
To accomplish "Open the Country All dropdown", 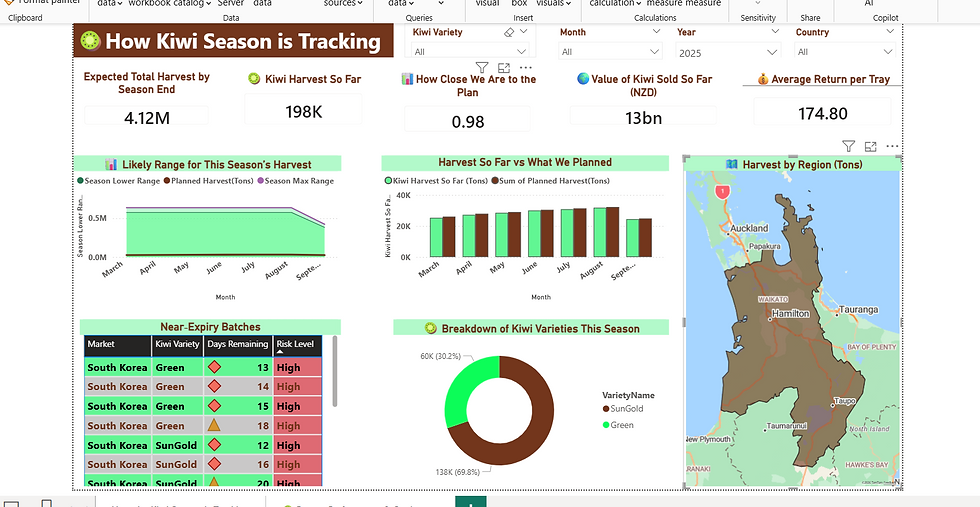I will coord(845,51).
